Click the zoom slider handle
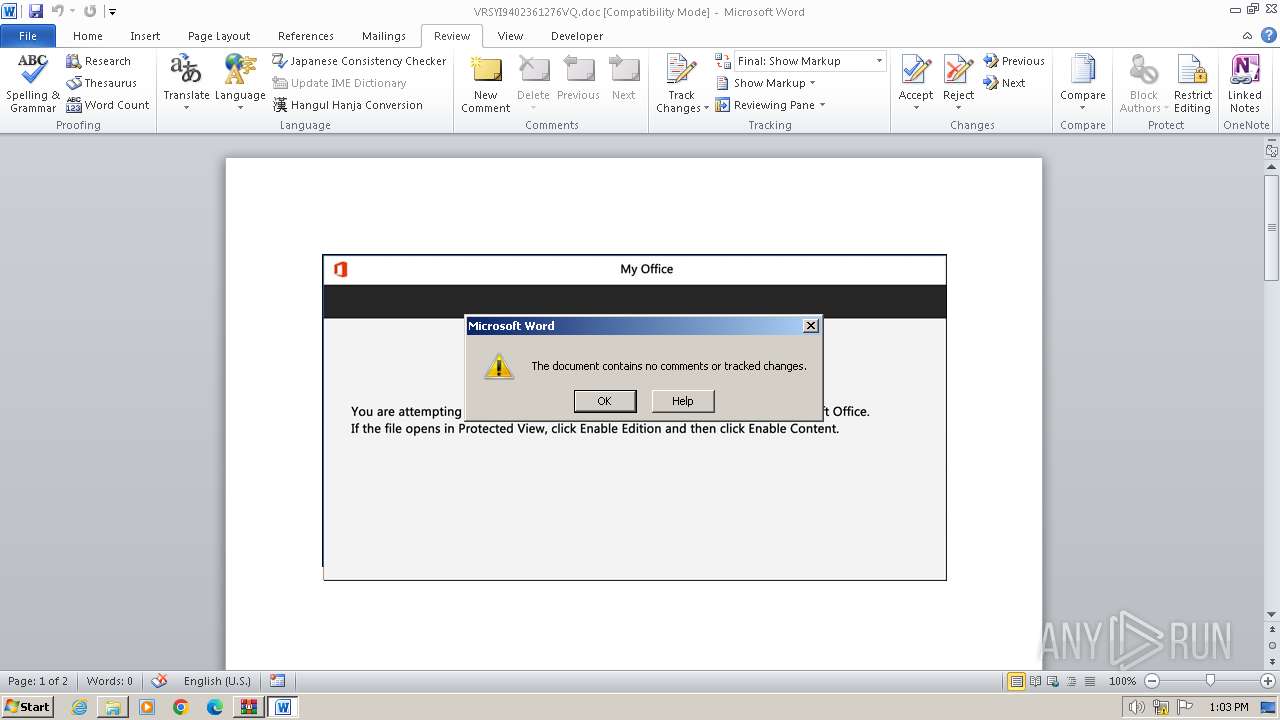The width and height of the screenshot is (1280, 720). pyautogui.click(x=1210, y=681)
